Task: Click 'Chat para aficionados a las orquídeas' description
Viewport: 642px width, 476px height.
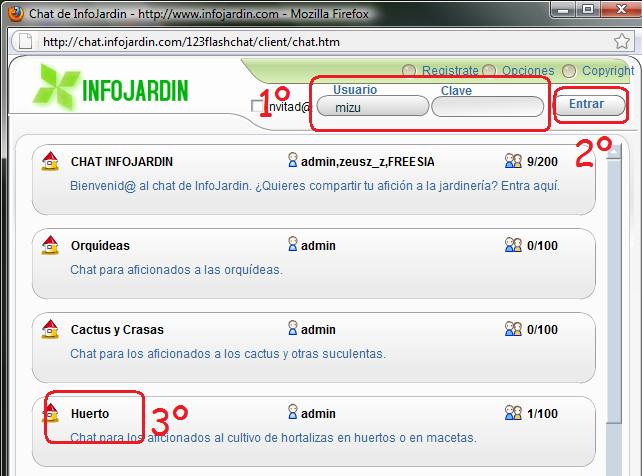Action: (176, 270)
